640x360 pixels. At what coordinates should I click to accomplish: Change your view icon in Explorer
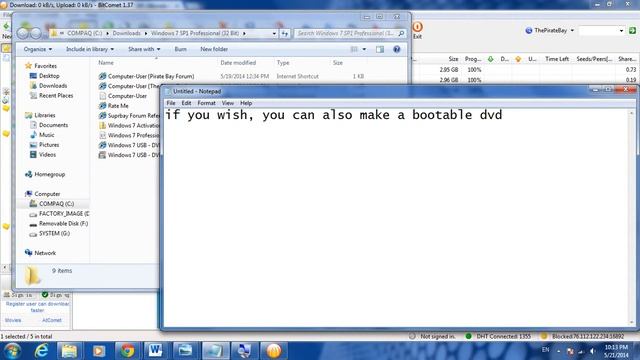point(354,49)
